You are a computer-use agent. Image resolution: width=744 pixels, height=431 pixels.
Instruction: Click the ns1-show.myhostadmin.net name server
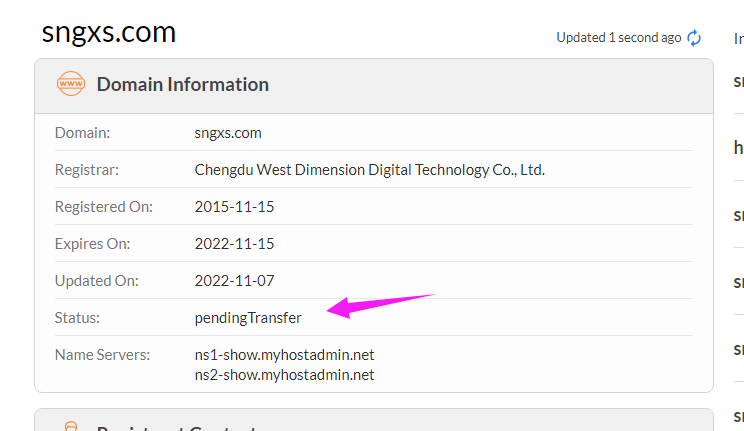point(284,355)
